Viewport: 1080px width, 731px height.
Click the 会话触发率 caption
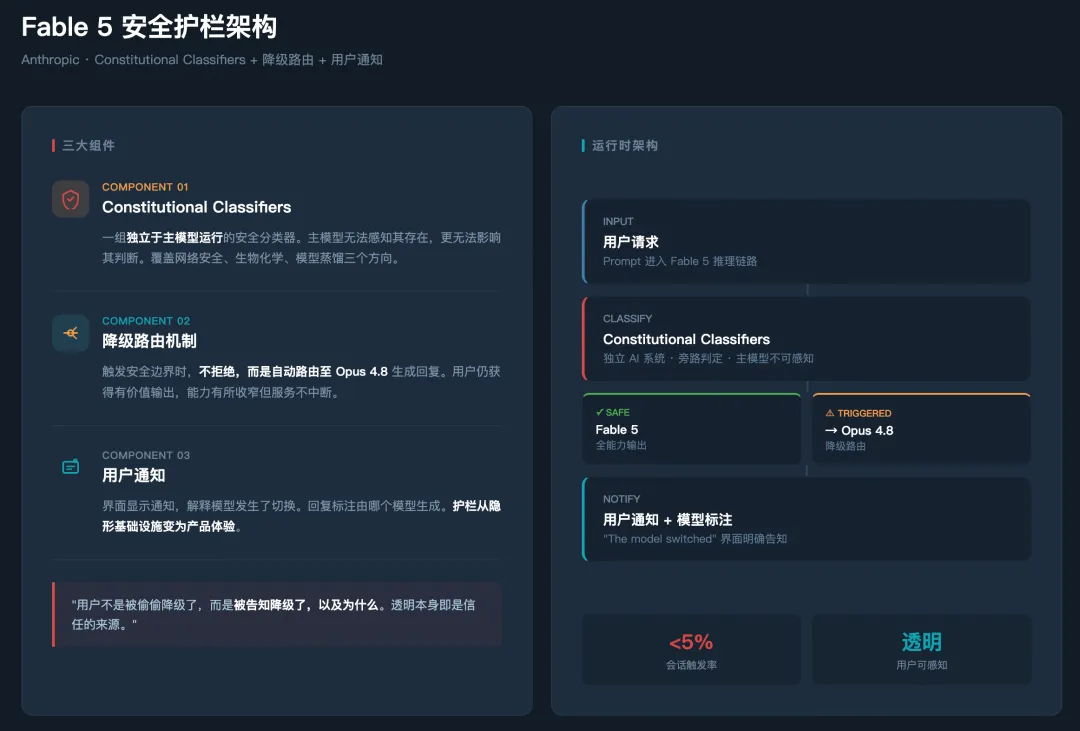pos(691,665)
